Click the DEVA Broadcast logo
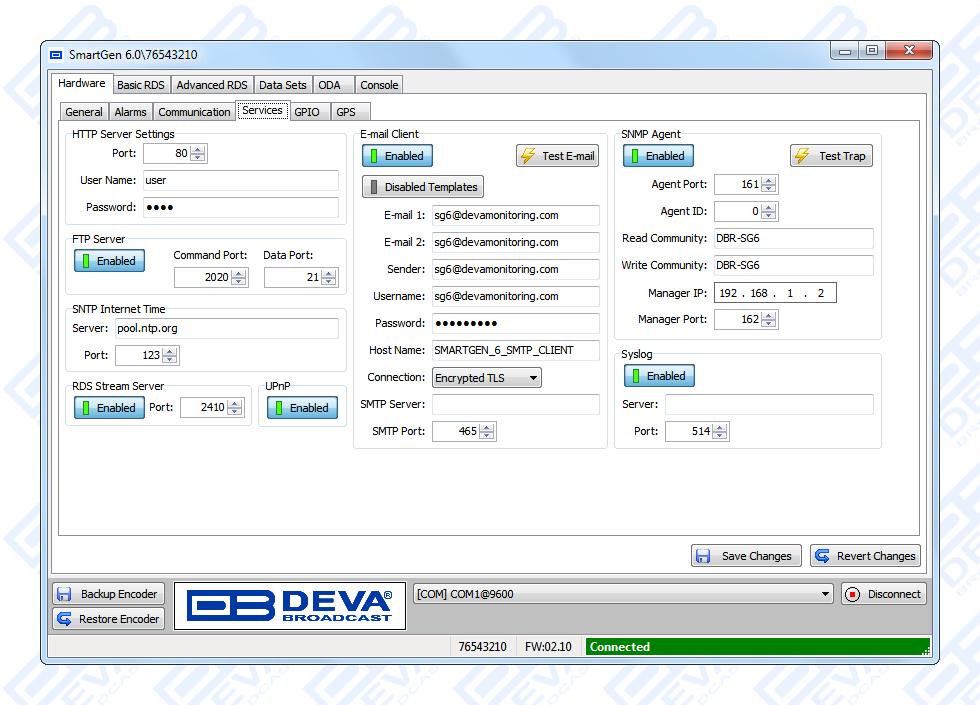Screen dimensions: 980x705 coord(290,606)
